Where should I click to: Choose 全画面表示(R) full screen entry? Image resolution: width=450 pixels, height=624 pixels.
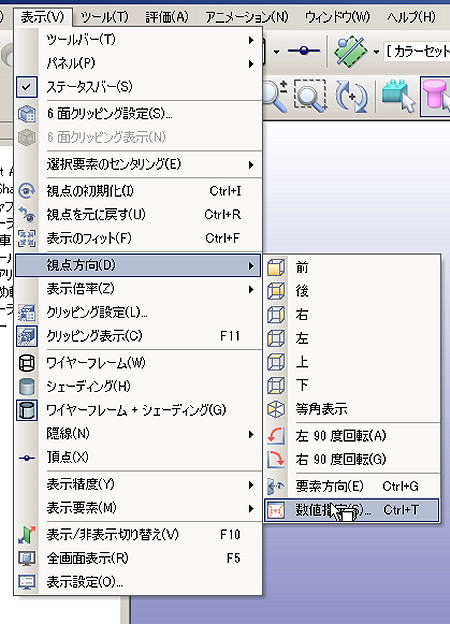pos(138,558)
